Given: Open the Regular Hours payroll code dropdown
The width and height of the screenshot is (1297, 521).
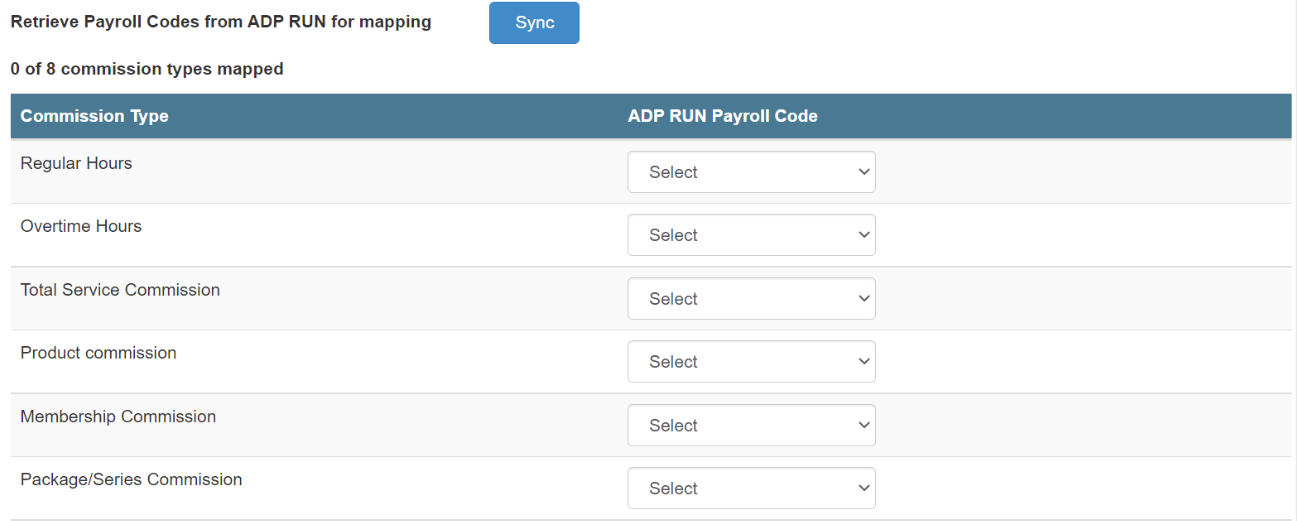Looking at the screenshot, I should click(x=751, y=172).
